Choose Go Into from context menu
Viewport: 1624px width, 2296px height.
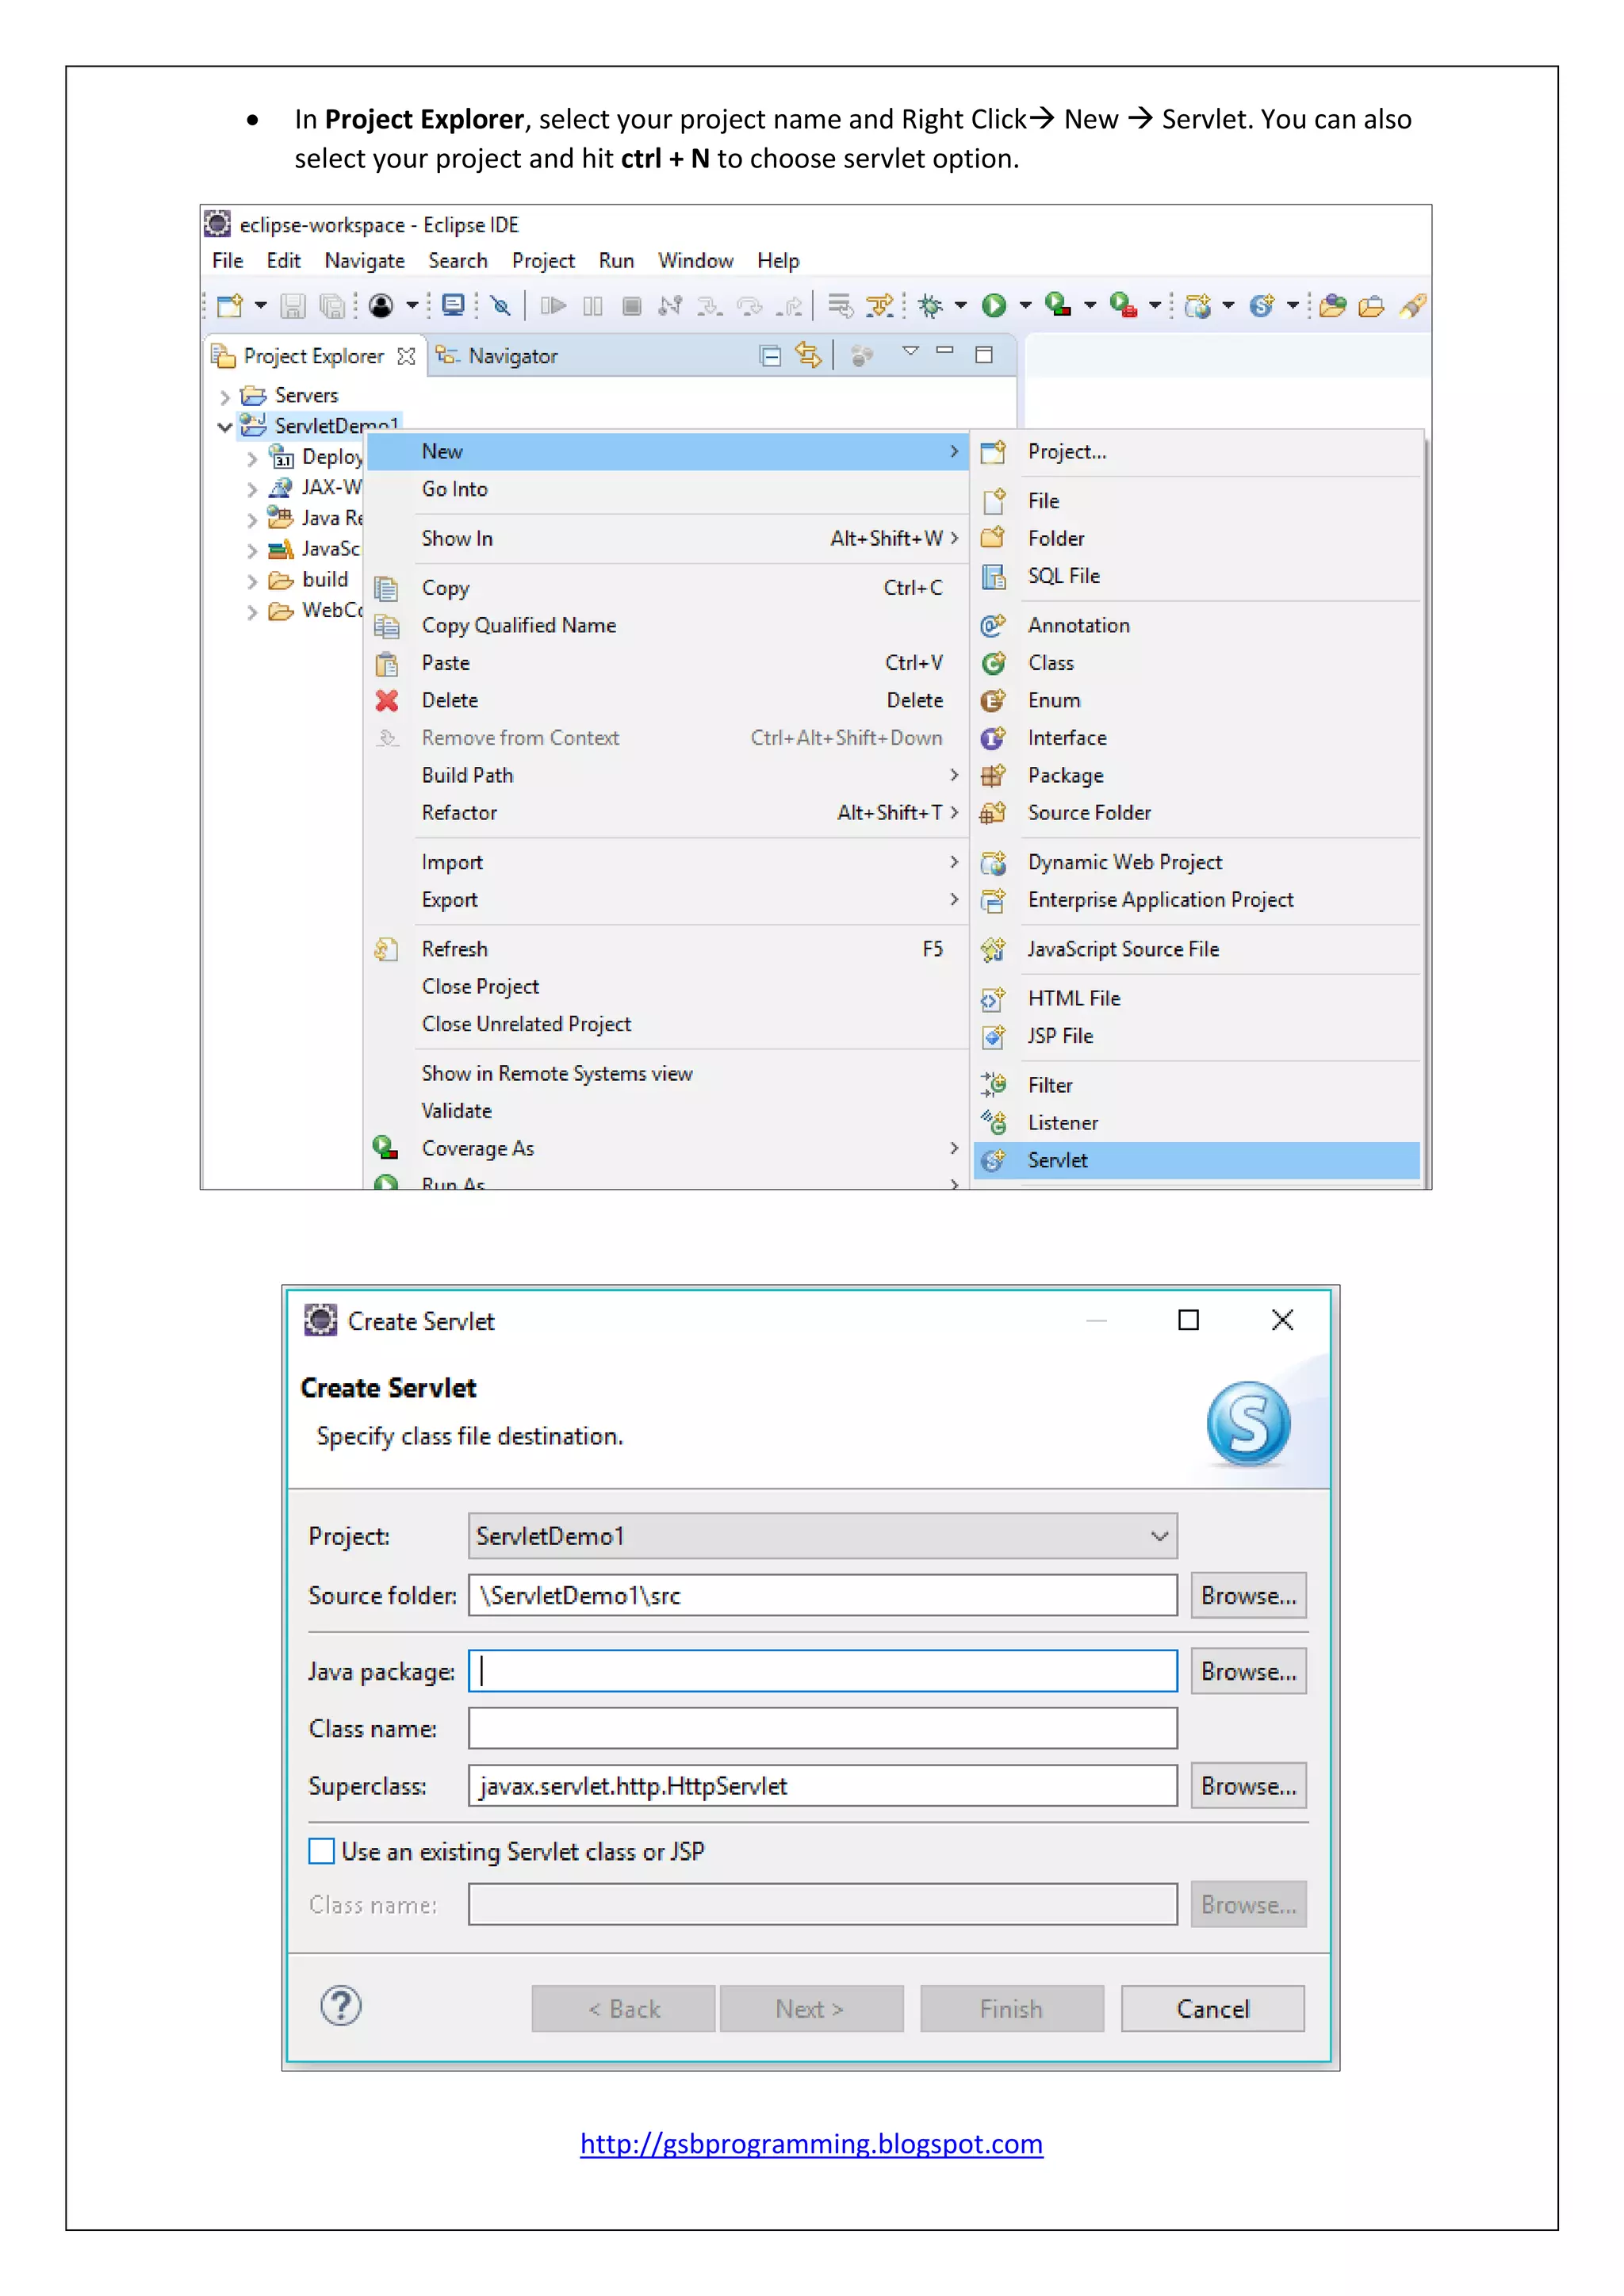(x=667, y=489)
